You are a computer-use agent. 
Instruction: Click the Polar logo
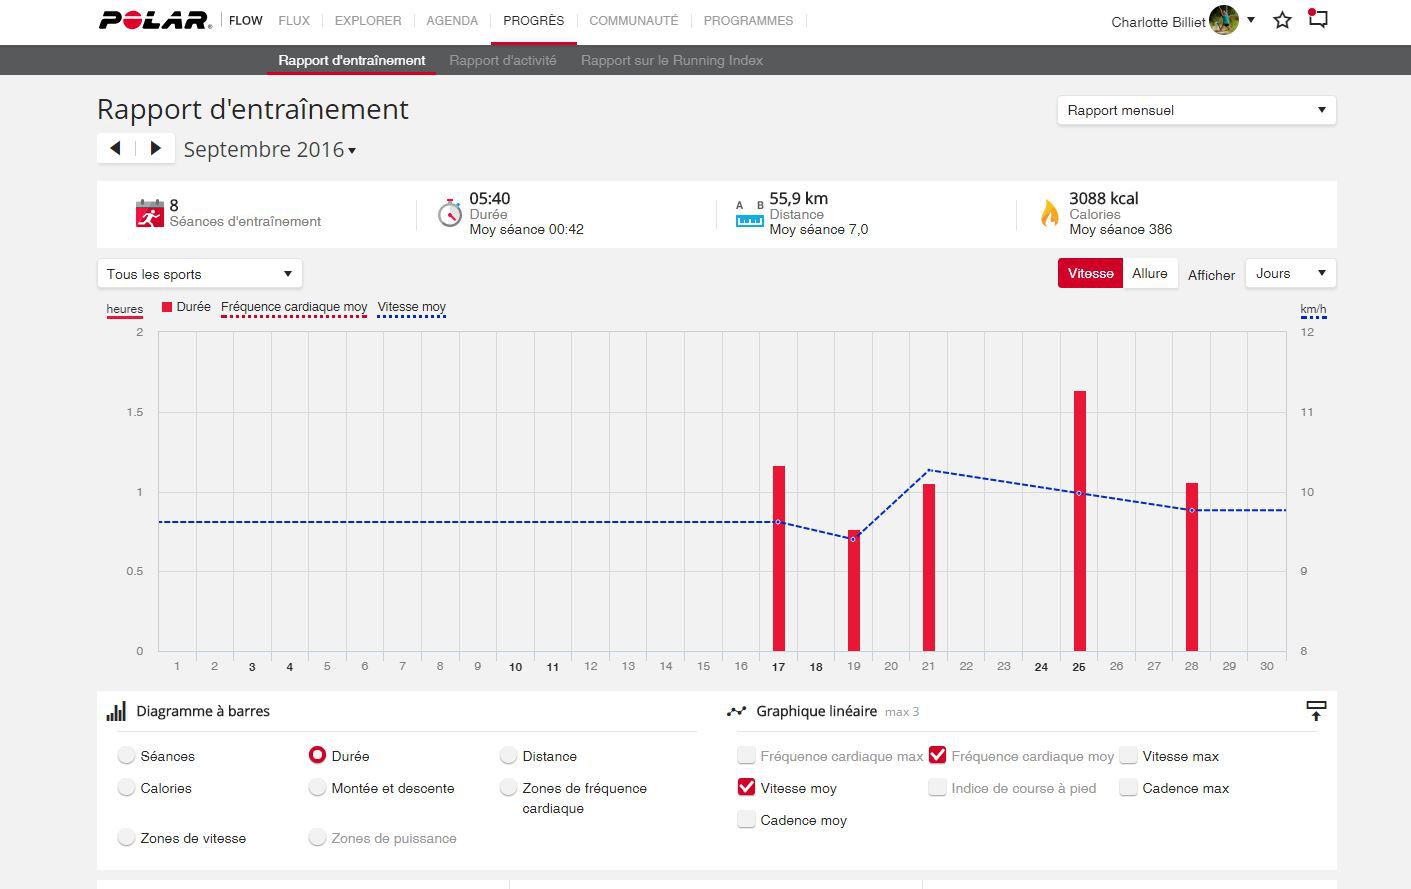pos(155,20)
